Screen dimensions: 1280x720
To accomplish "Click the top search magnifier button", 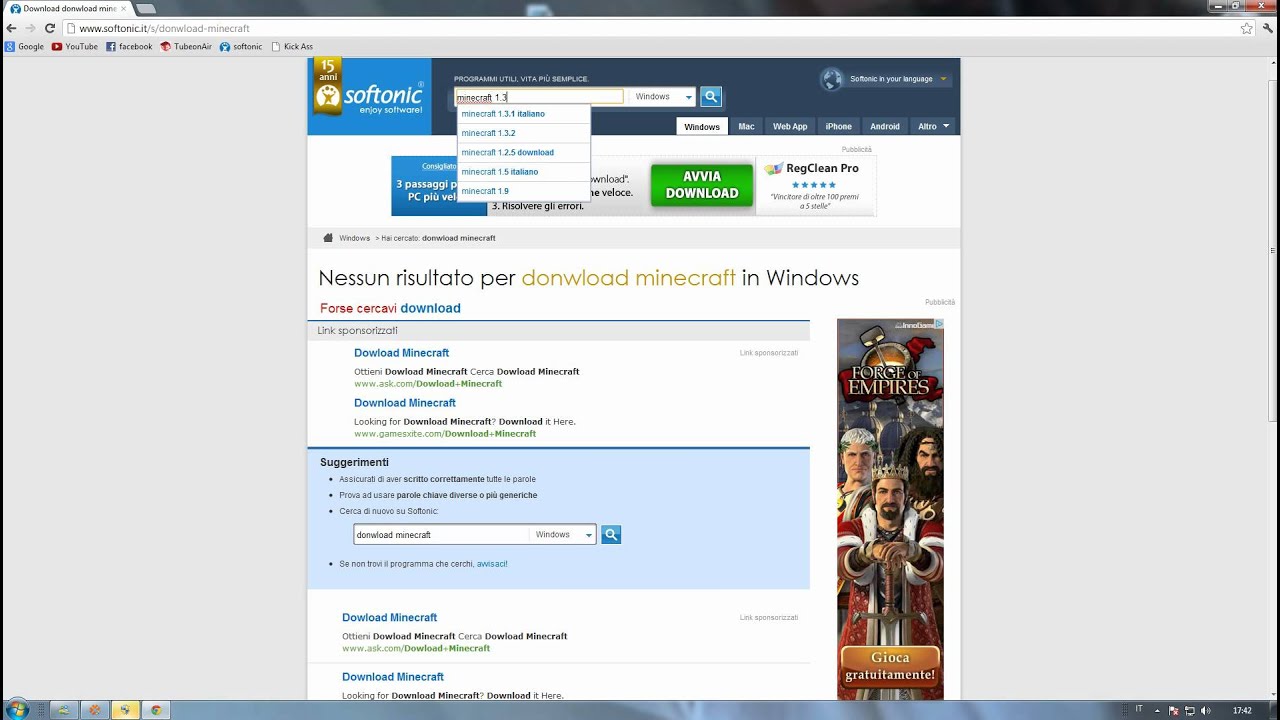I will 711,97.
